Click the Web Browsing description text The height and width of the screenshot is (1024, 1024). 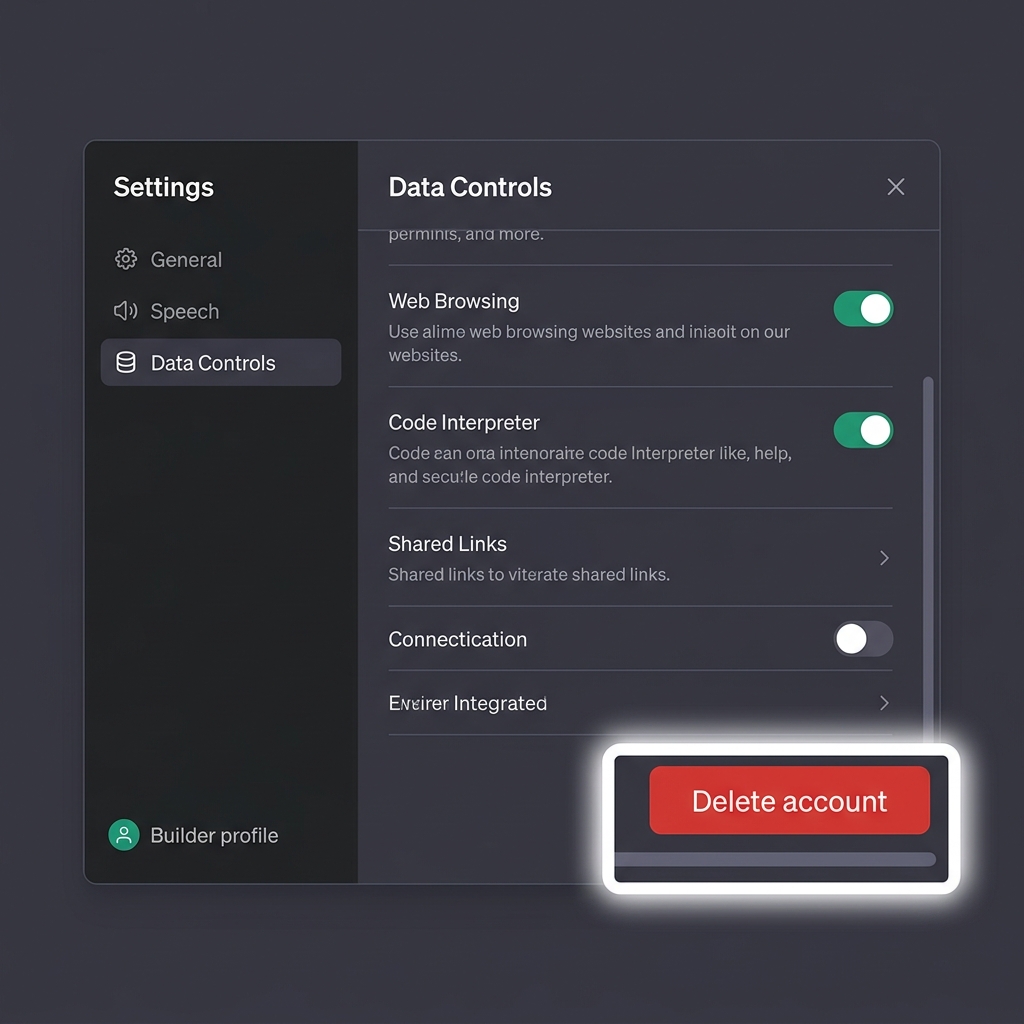pos(589,344)
